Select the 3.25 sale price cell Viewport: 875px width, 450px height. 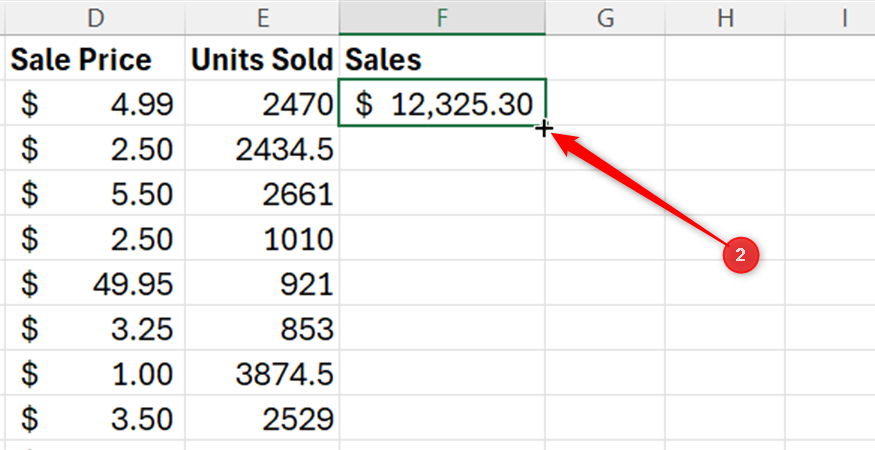click(95, 328)
